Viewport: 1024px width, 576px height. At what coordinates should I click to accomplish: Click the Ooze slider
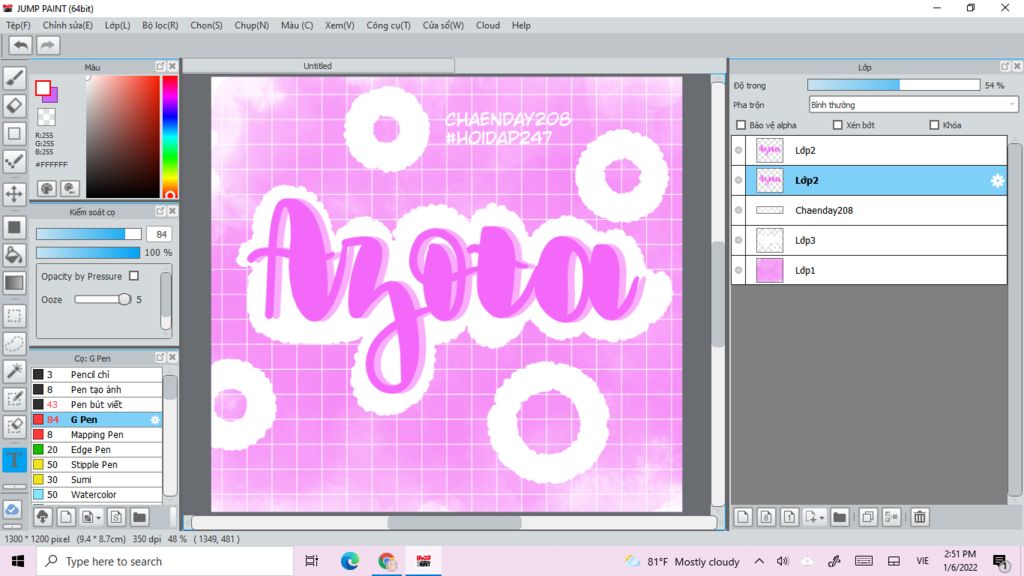click(103, 299)
